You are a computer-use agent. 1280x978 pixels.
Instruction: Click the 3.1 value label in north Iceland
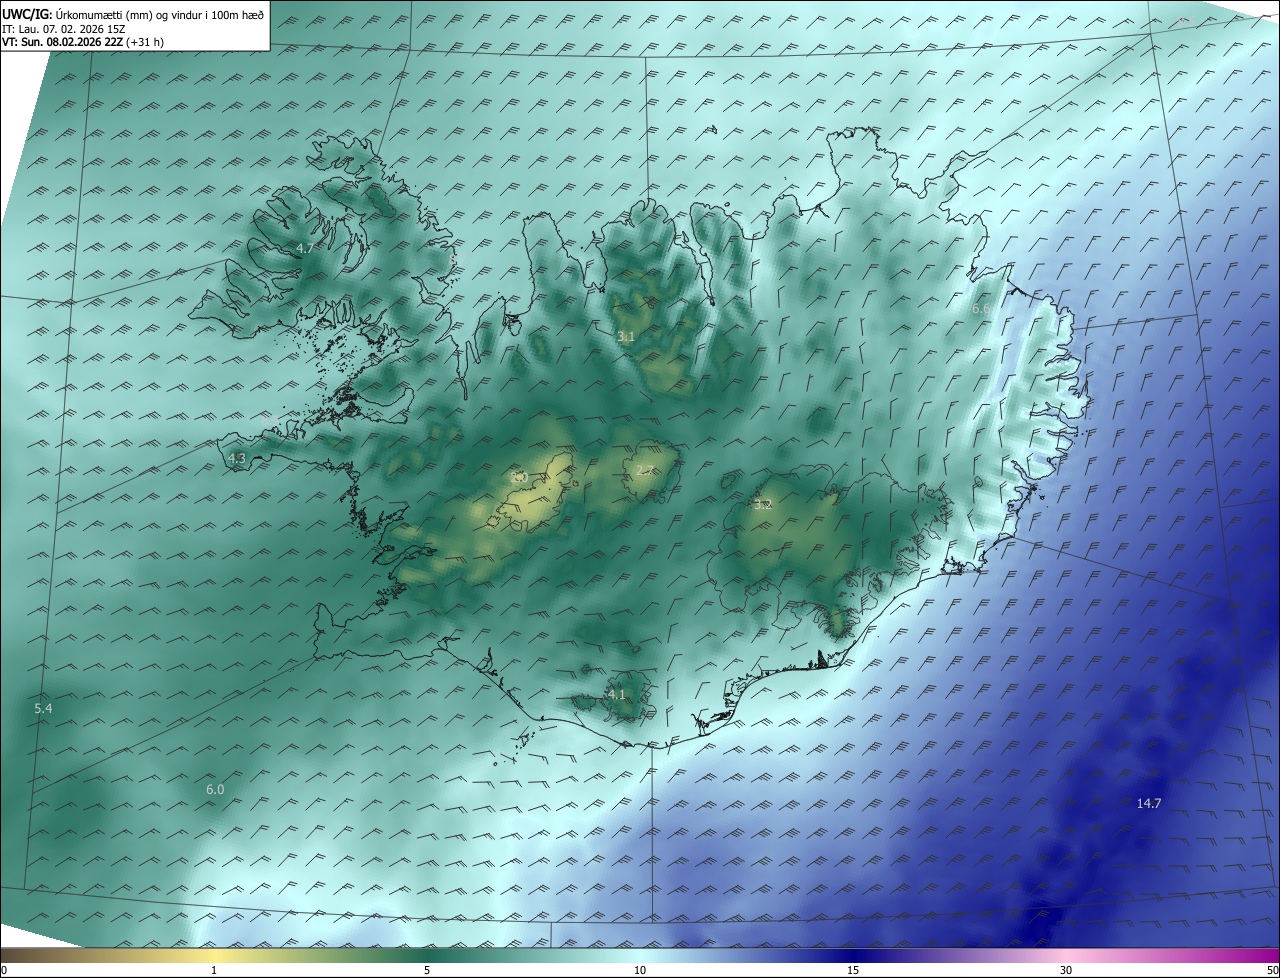pos(626,337)
